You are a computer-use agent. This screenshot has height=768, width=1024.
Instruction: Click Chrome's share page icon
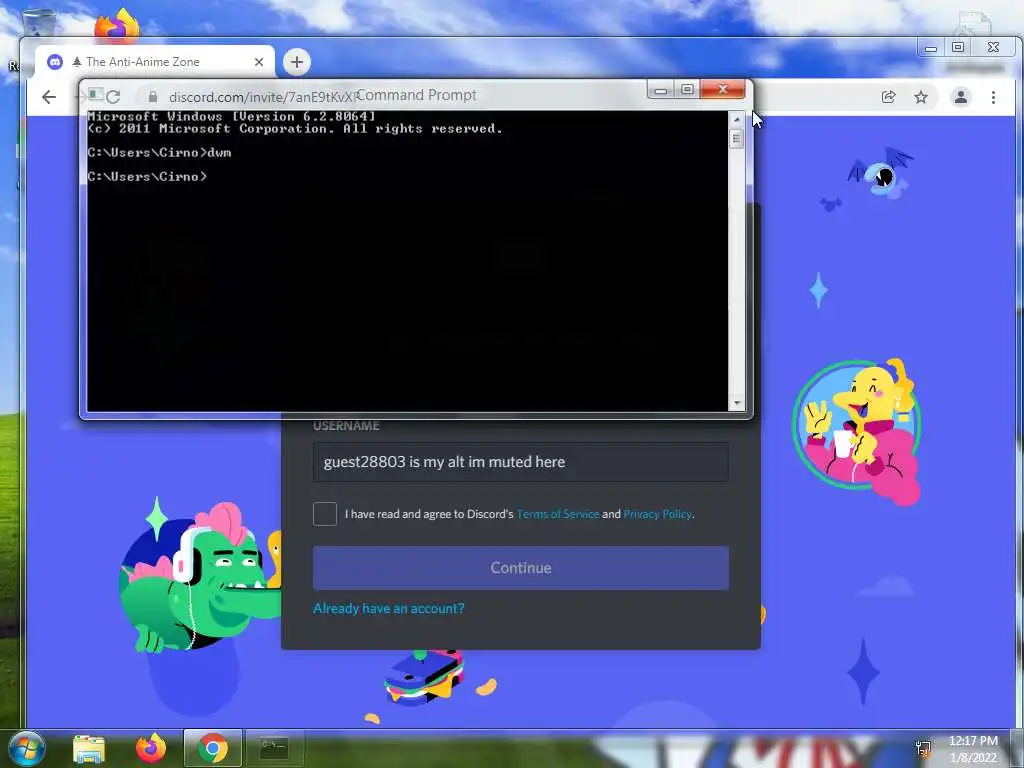point(888,97)
